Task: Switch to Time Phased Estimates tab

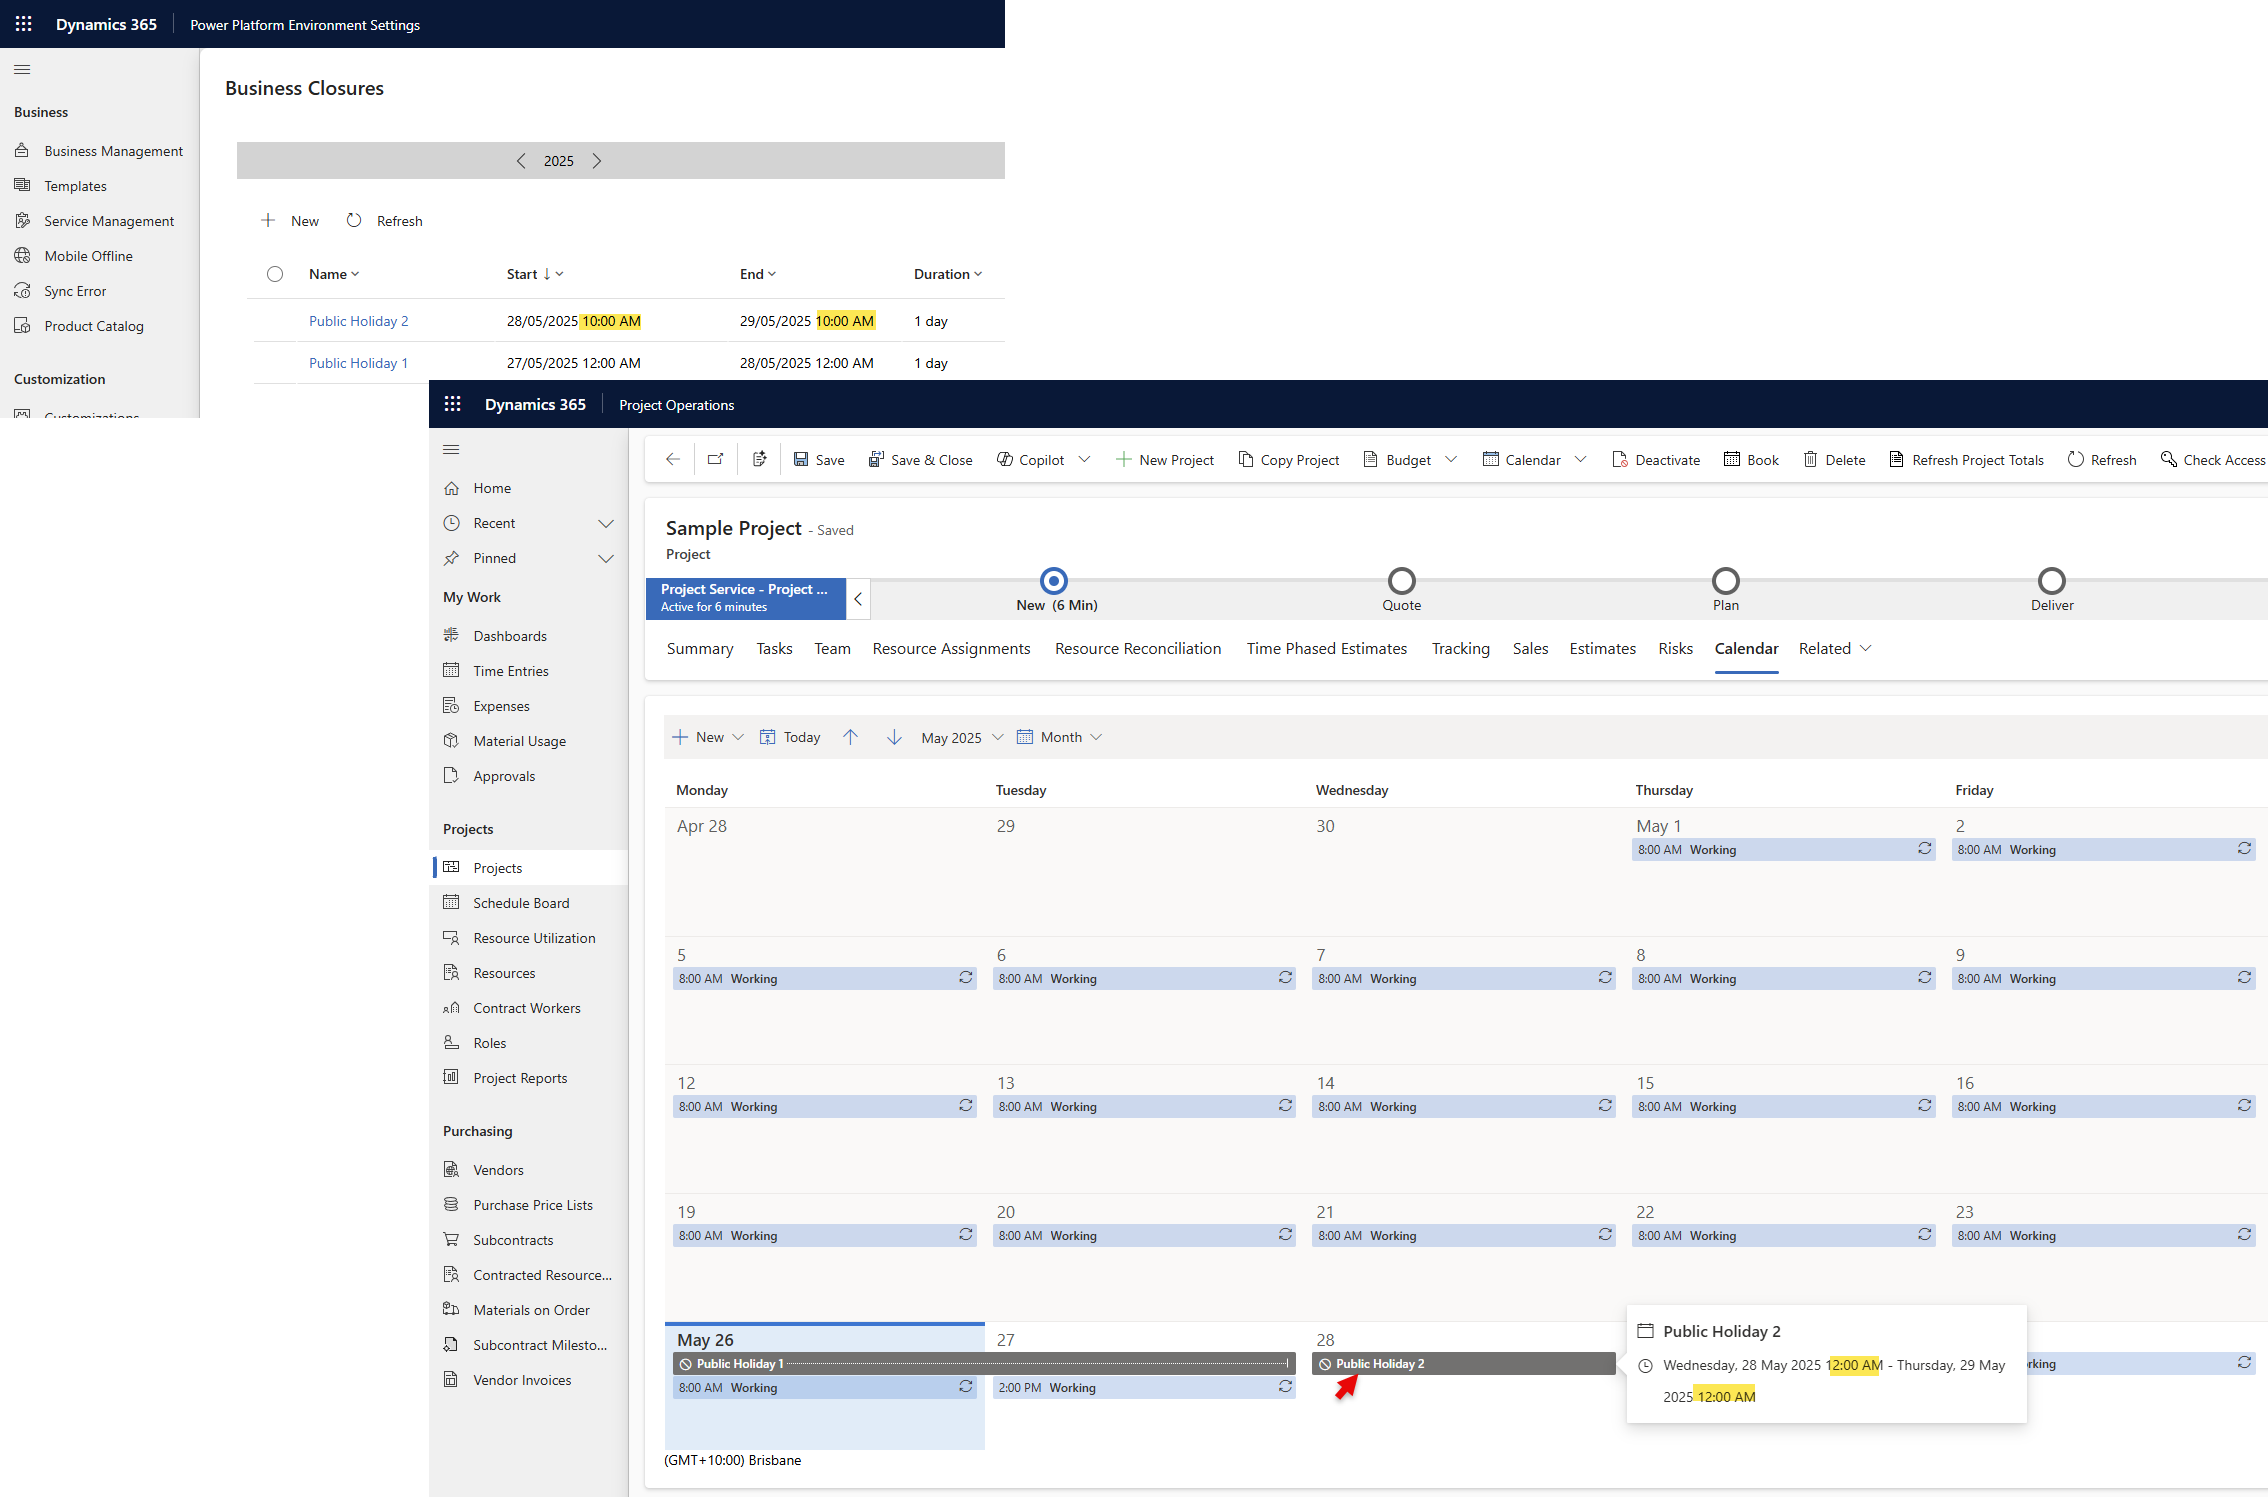Action: point(1326,648)
